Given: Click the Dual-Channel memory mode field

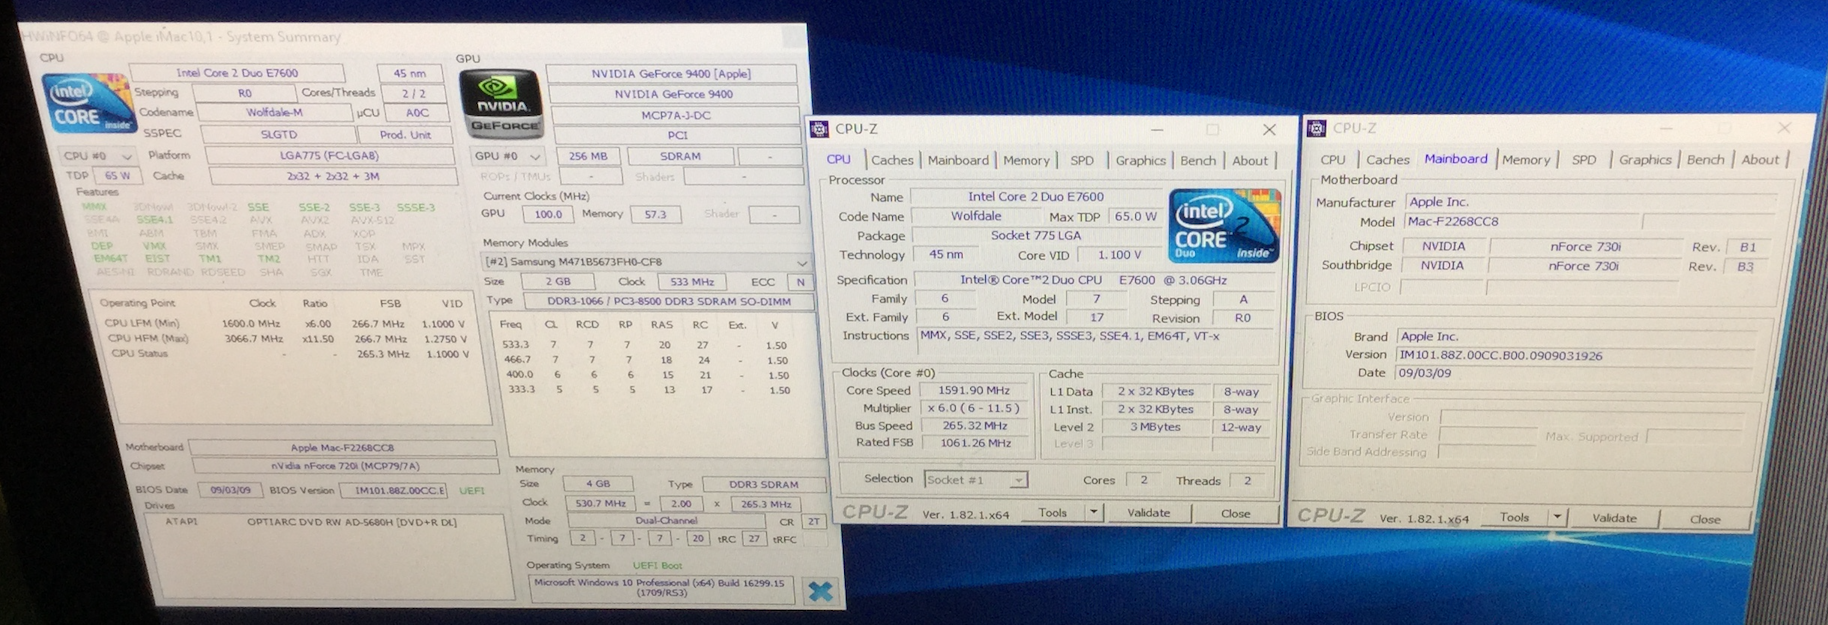Looking at the screenshot, I should [x=666, y=521].
